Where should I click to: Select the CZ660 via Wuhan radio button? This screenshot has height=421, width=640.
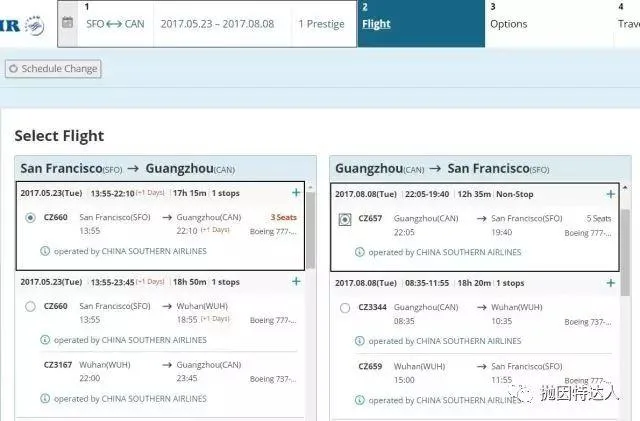point(30,306)
